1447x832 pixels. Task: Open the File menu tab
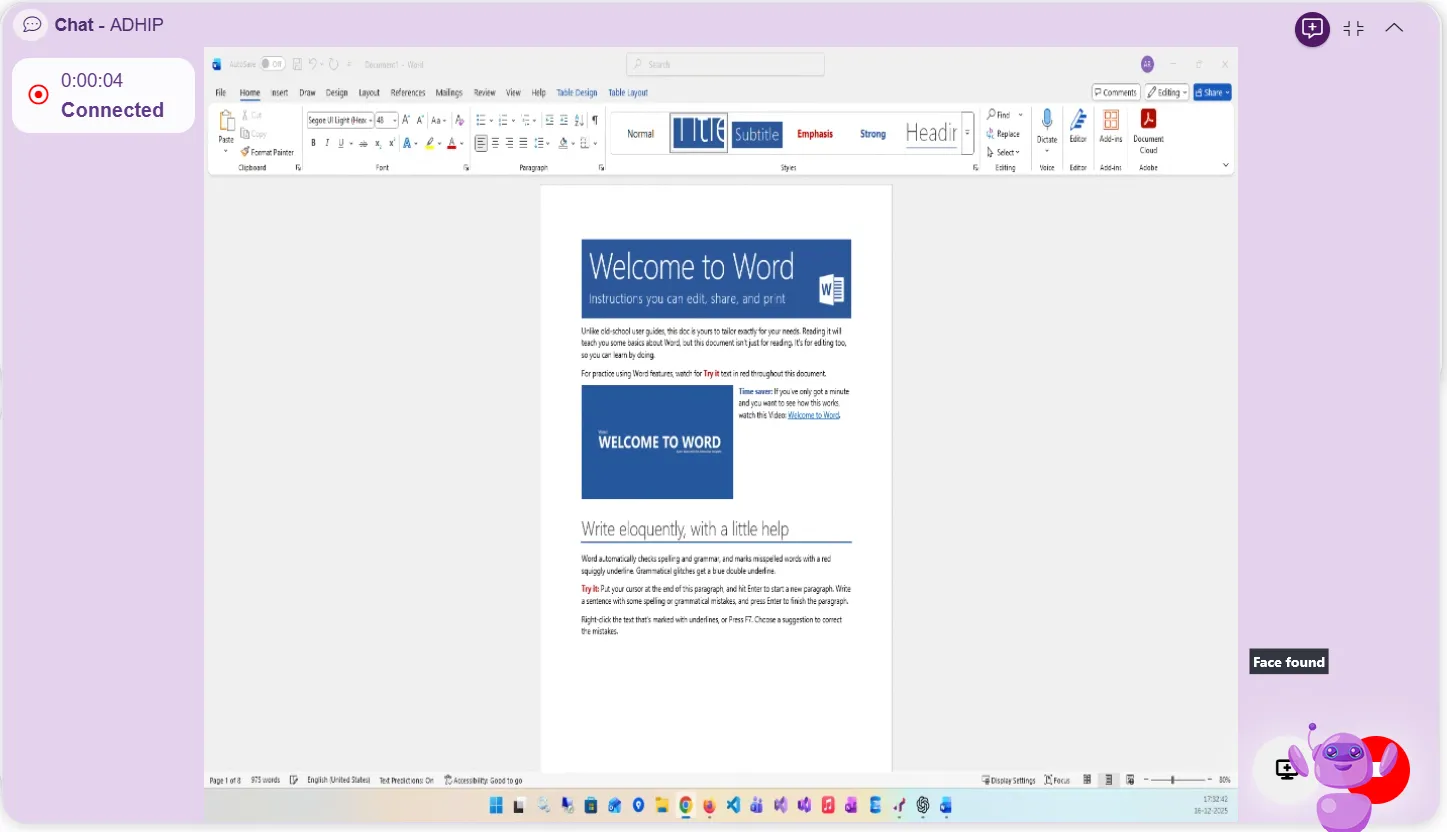221,93
